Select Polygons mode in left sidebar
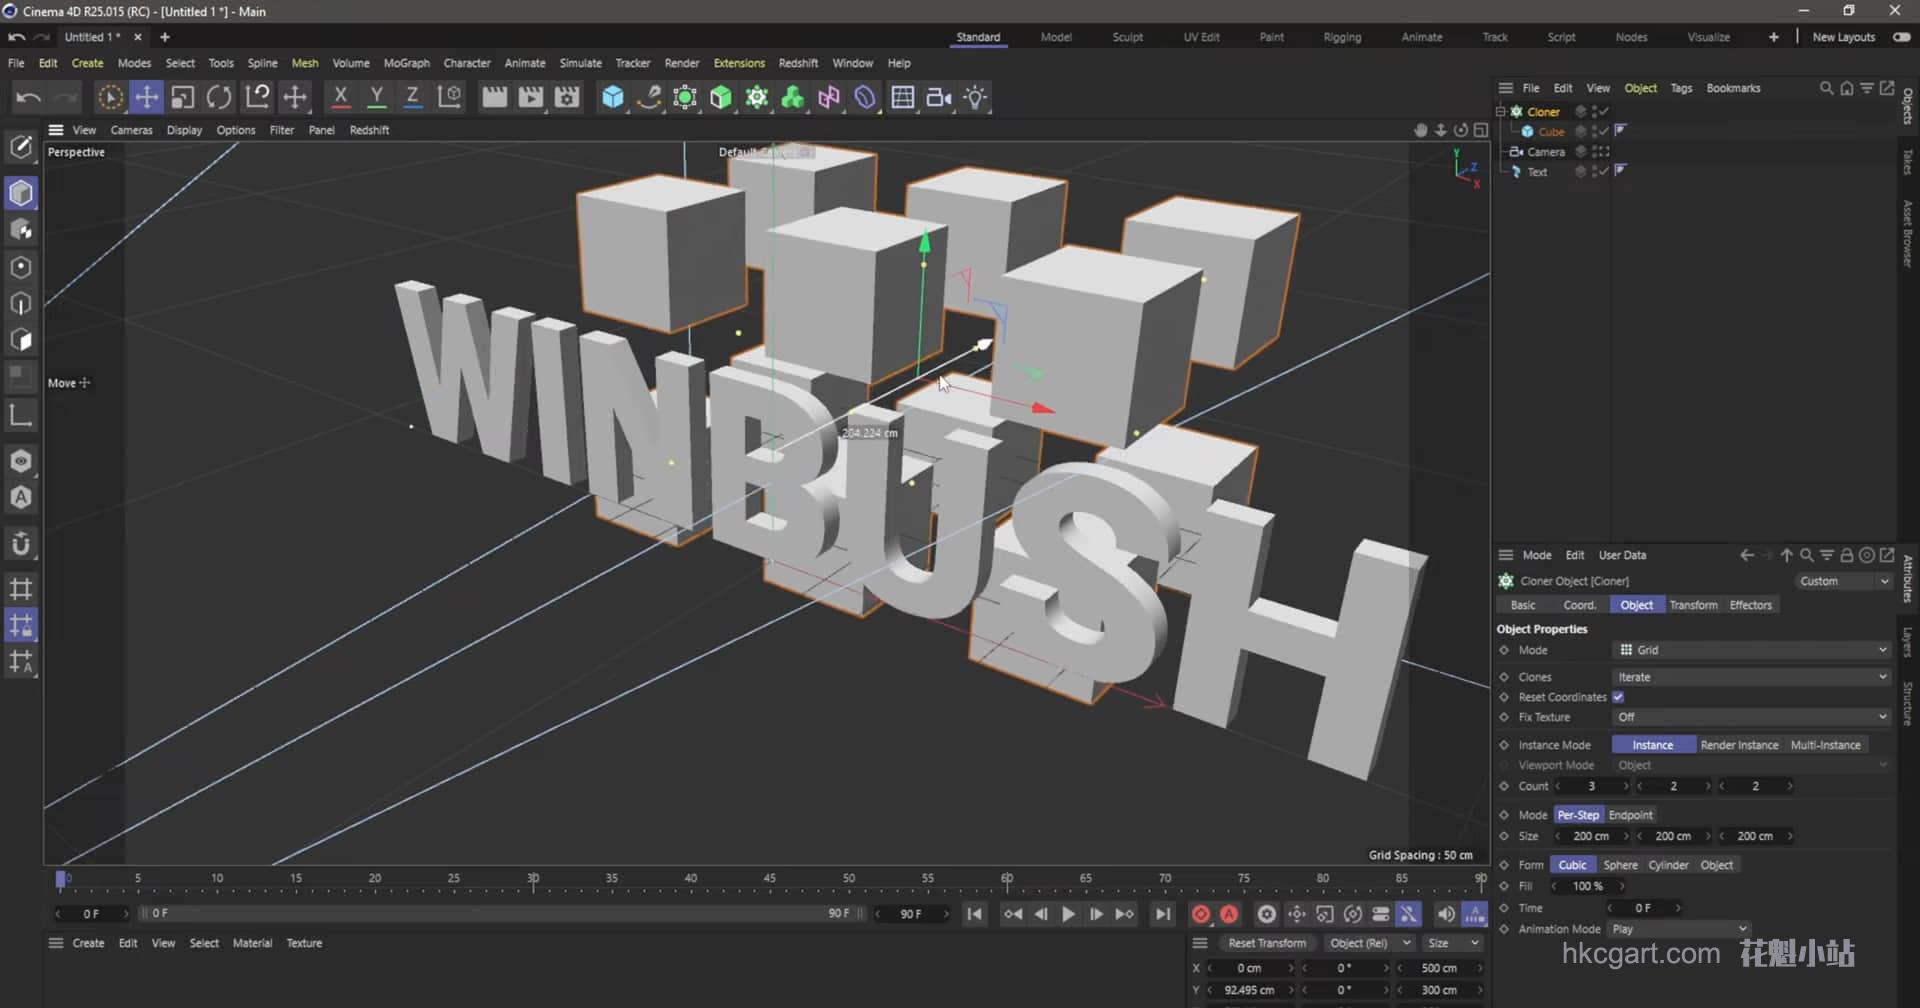This screenshot has width=1920, height=1008. (21, 340)
